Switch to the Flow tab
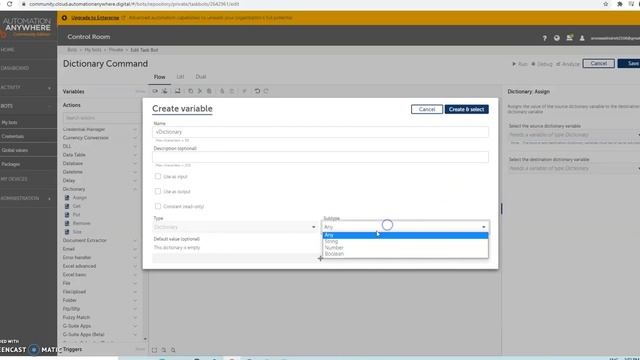The width and height of the screenshot is (640, 360). click(x=159, y=77)
